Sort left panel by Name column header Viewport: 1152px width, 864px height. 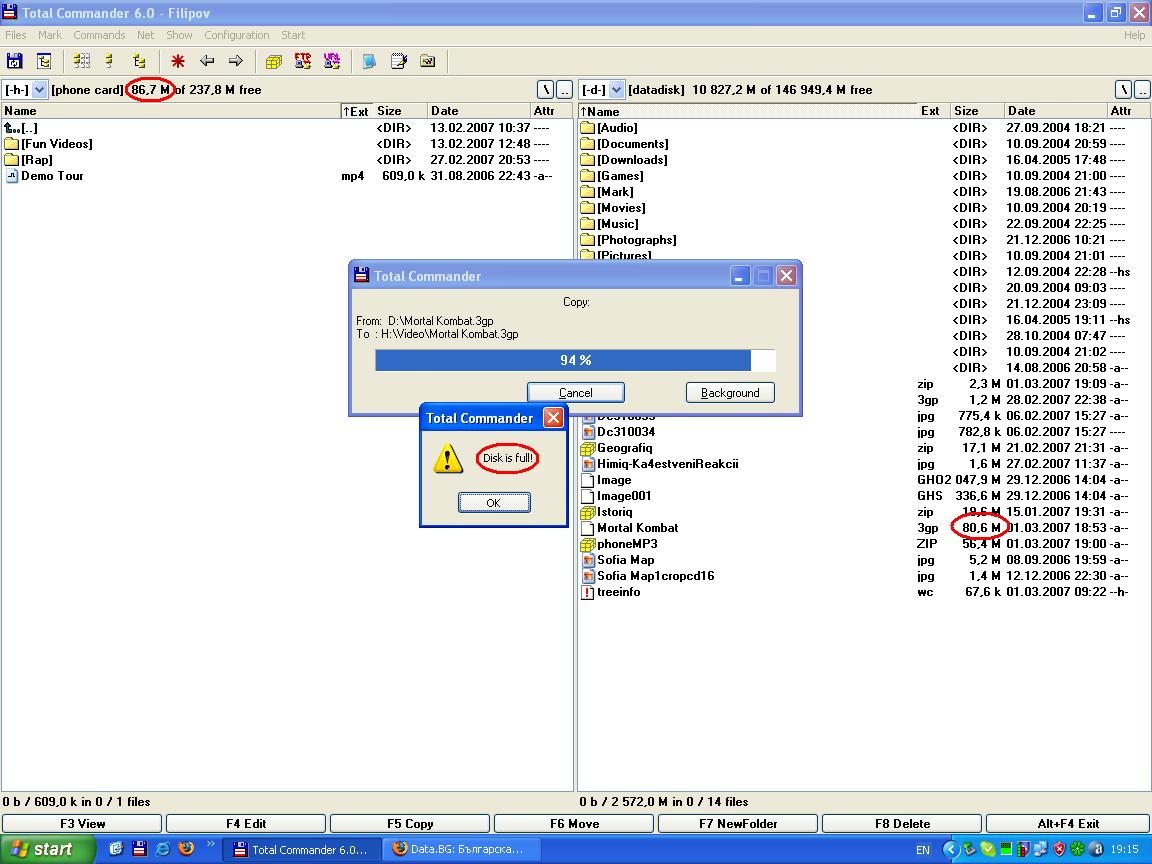(x=170, y=111)
